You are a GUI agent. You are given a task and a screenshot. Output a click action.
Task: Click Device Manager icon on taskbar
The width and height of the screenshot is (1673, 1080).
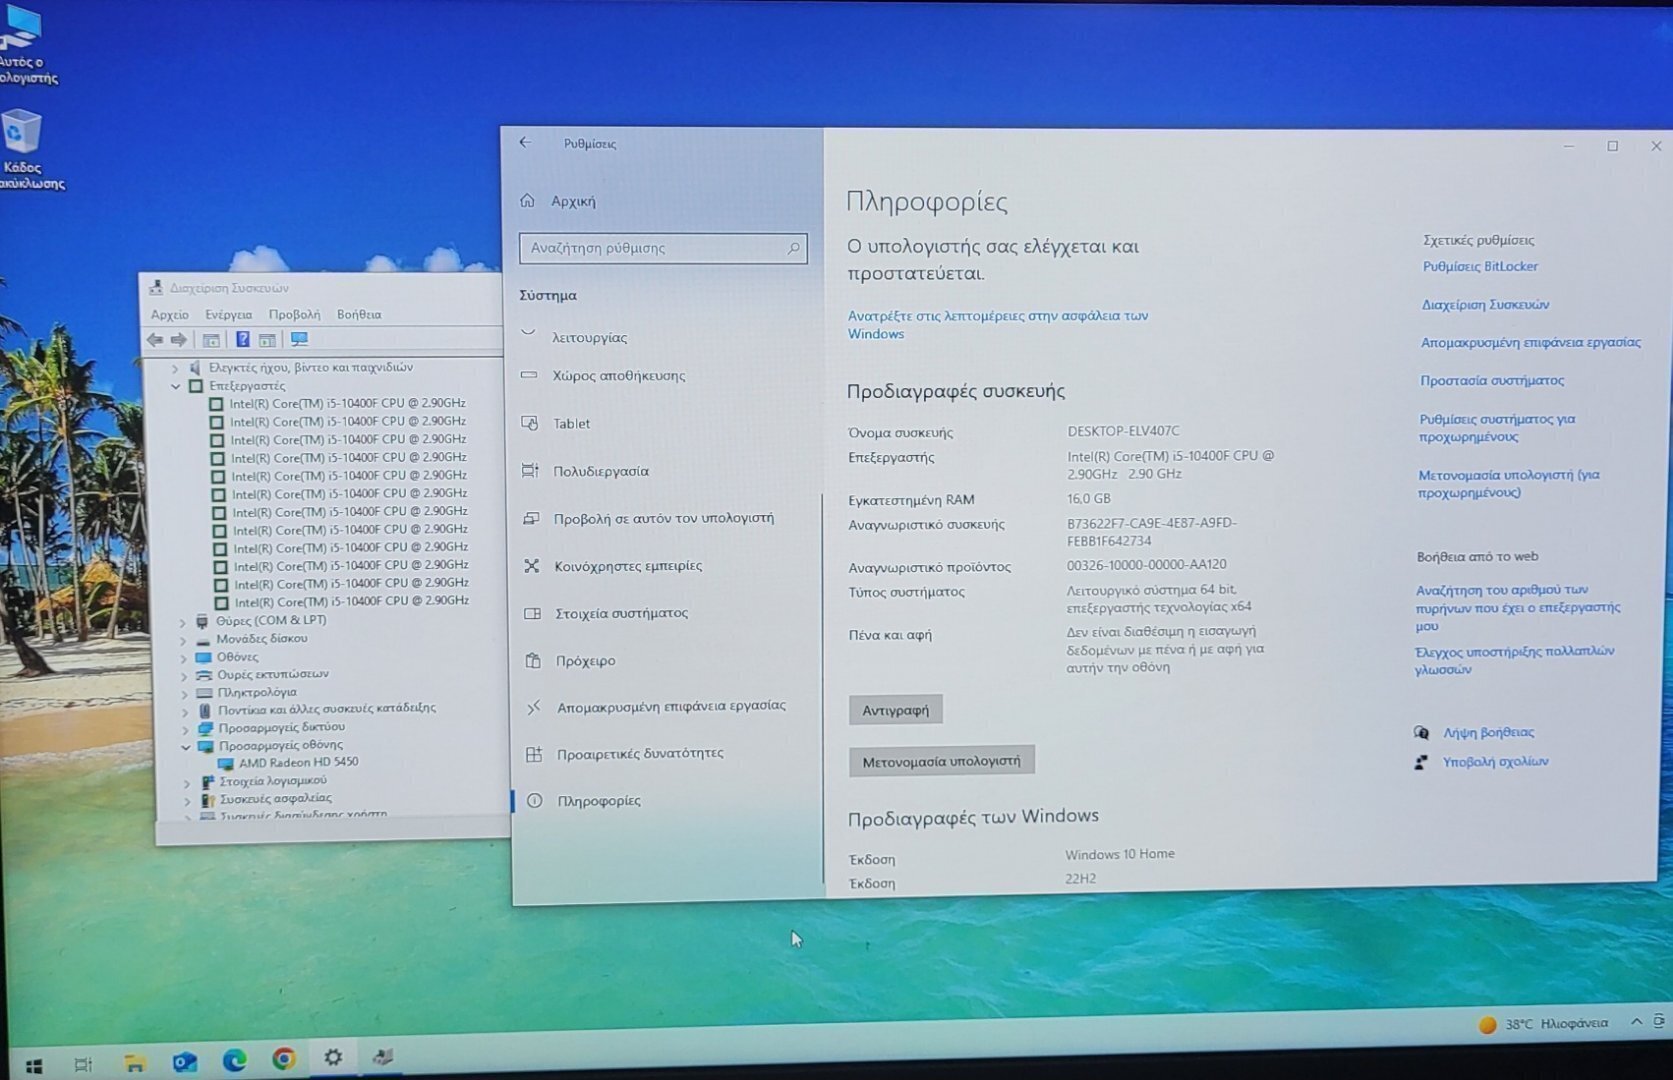pyautogui.click(x=383, y=1056)
